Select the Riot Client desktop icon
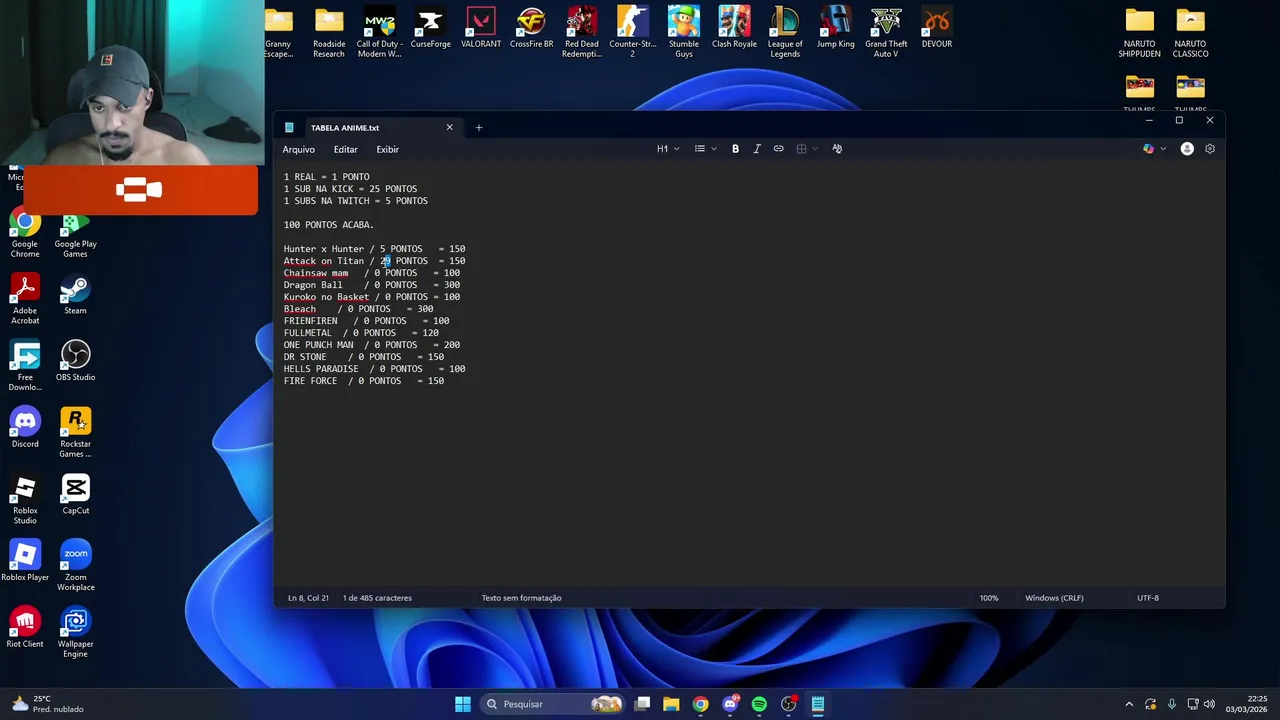1280x720 pixels. coord(25,629)
